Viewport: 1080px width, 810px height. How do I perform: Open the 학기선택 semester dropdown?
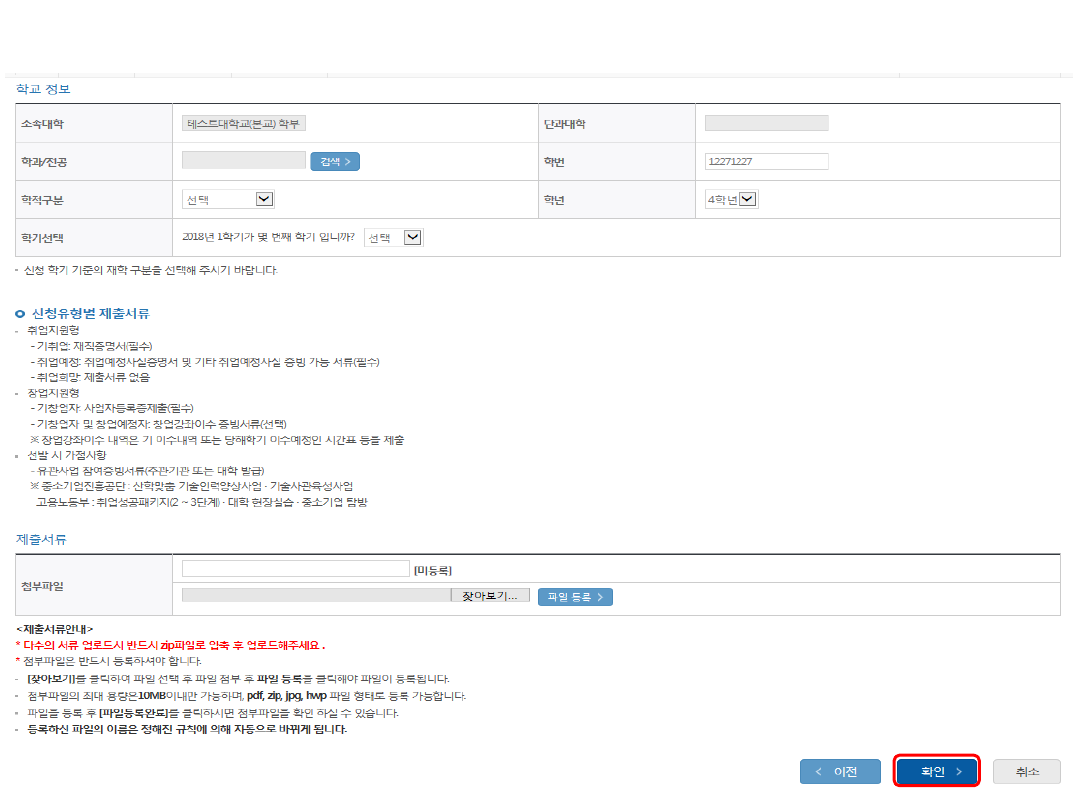pyautogui.click(x=394, y=238)
